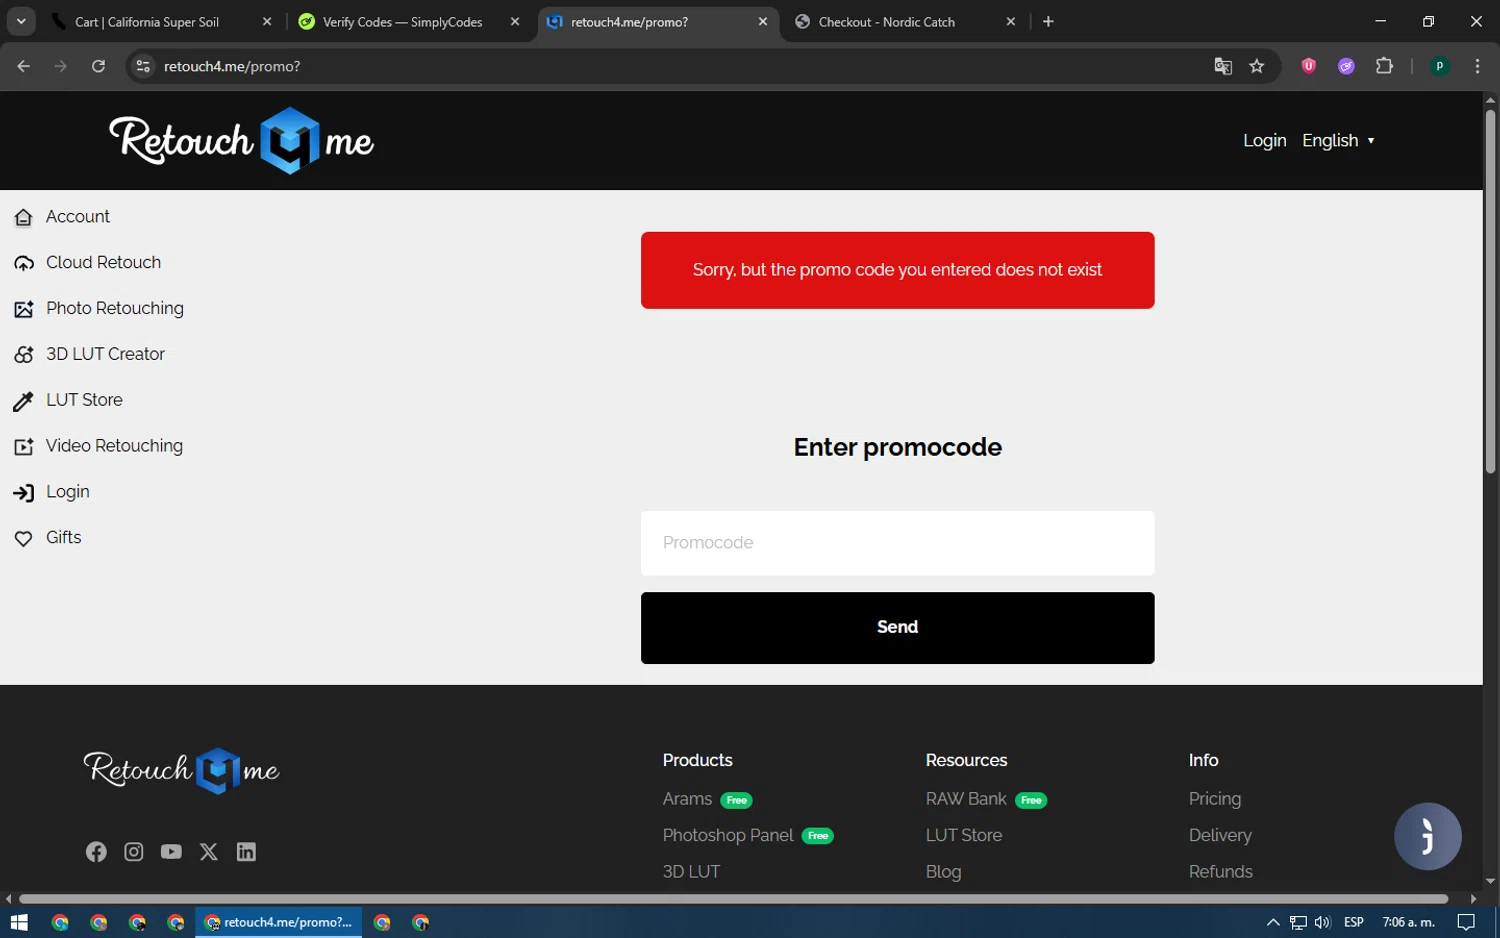Click the Account home icon
This screenshot has width=1500, height=938.
coord(24,217)
